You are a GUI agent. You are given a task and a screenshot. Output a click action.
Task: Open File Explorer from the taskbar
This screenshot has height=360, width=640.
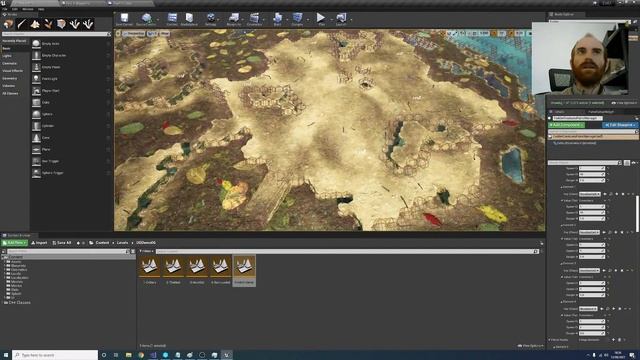click(129, 355)
